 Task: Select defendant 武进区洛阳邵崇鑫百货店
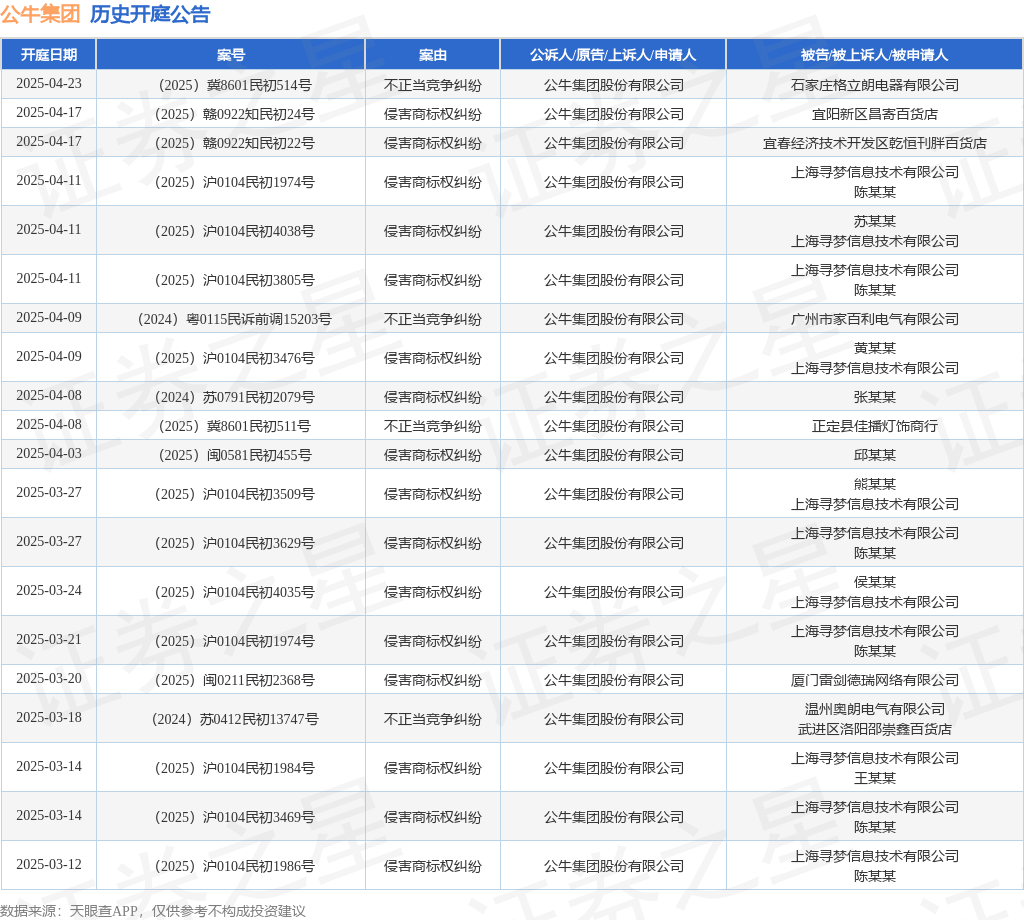pos(875,729)
